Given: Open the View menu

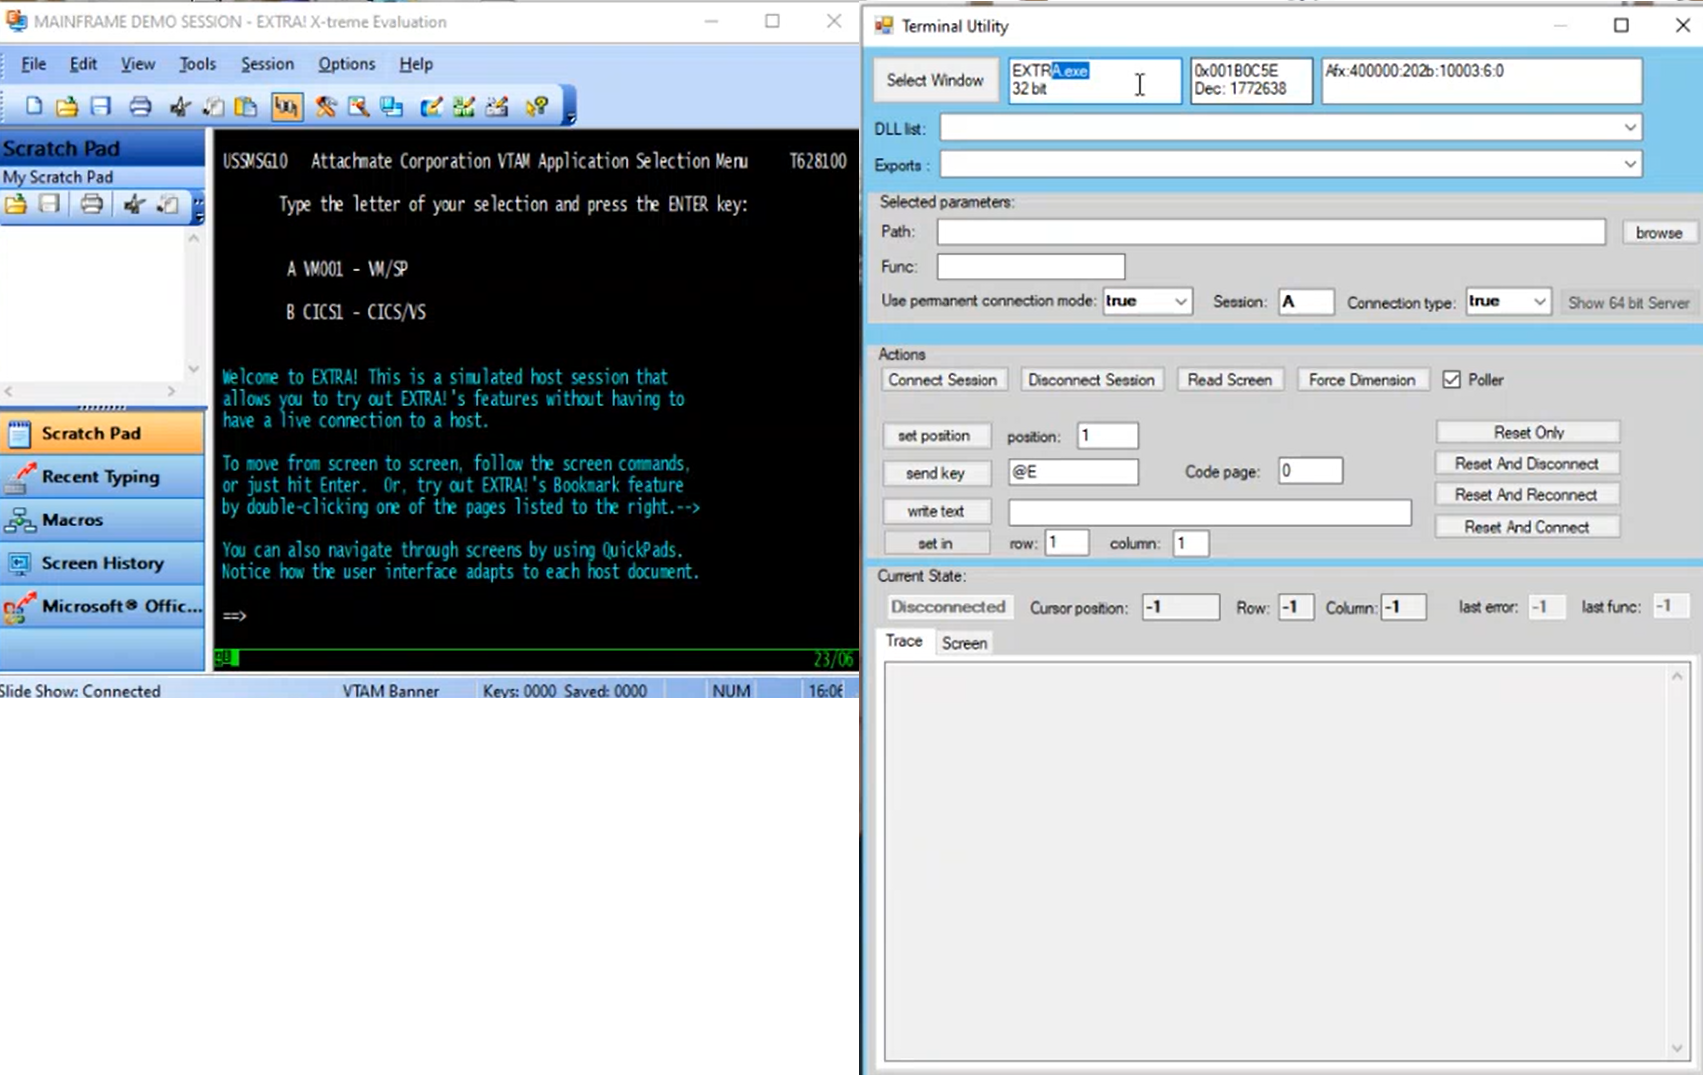Looking at the screenshot, I should coord(137,63).
